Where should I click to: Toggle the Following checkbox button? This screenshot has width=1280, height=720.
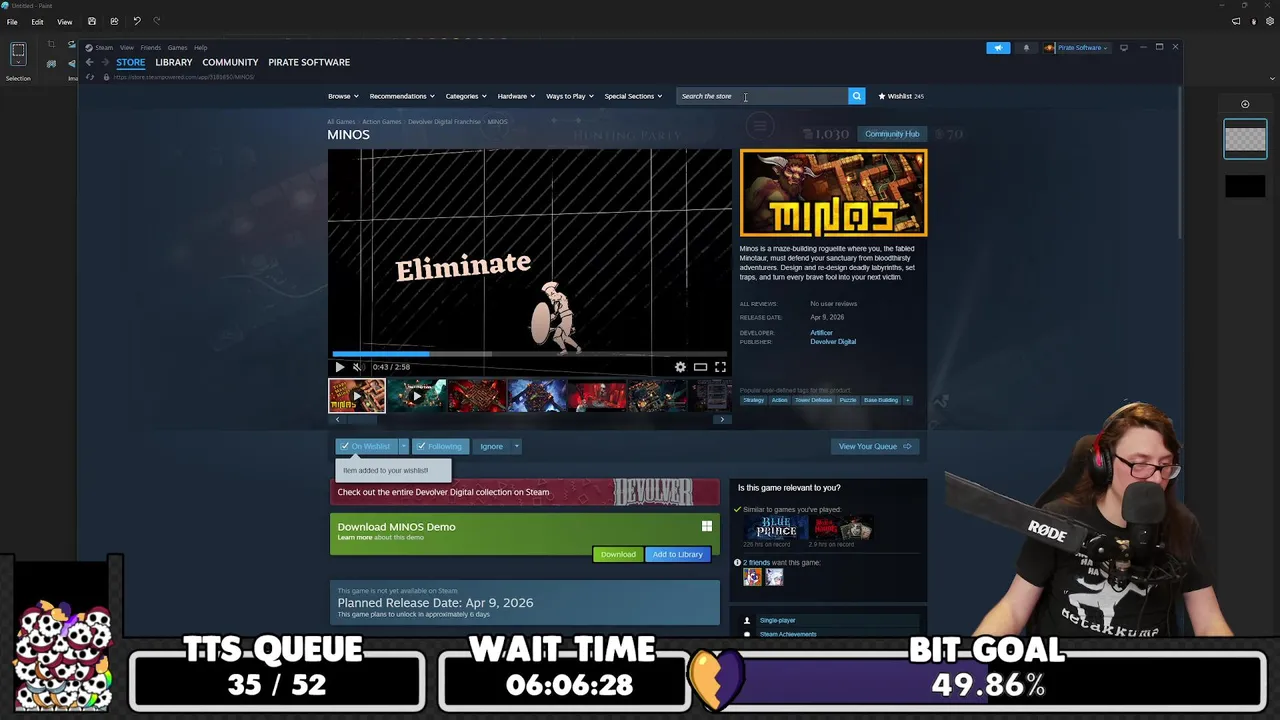441,446
